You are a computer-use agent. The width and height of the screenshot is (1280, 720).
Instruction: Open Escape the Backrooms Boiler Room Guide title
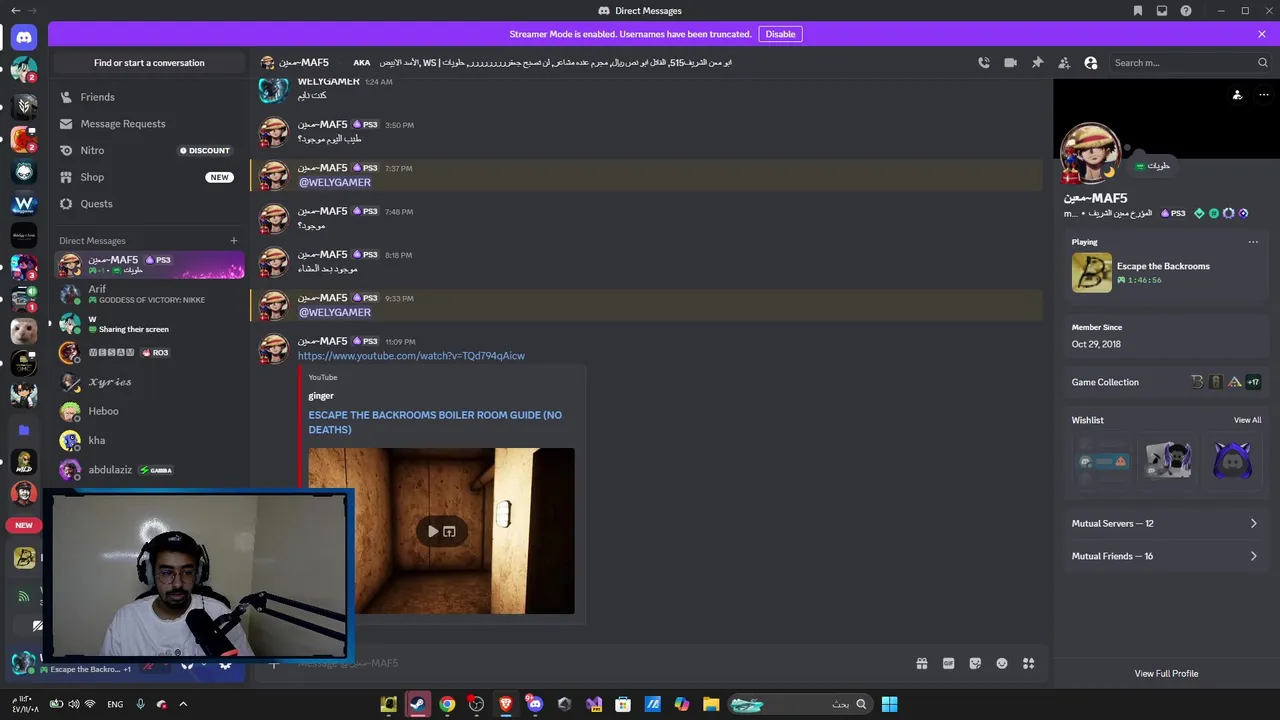pos(435,422)
